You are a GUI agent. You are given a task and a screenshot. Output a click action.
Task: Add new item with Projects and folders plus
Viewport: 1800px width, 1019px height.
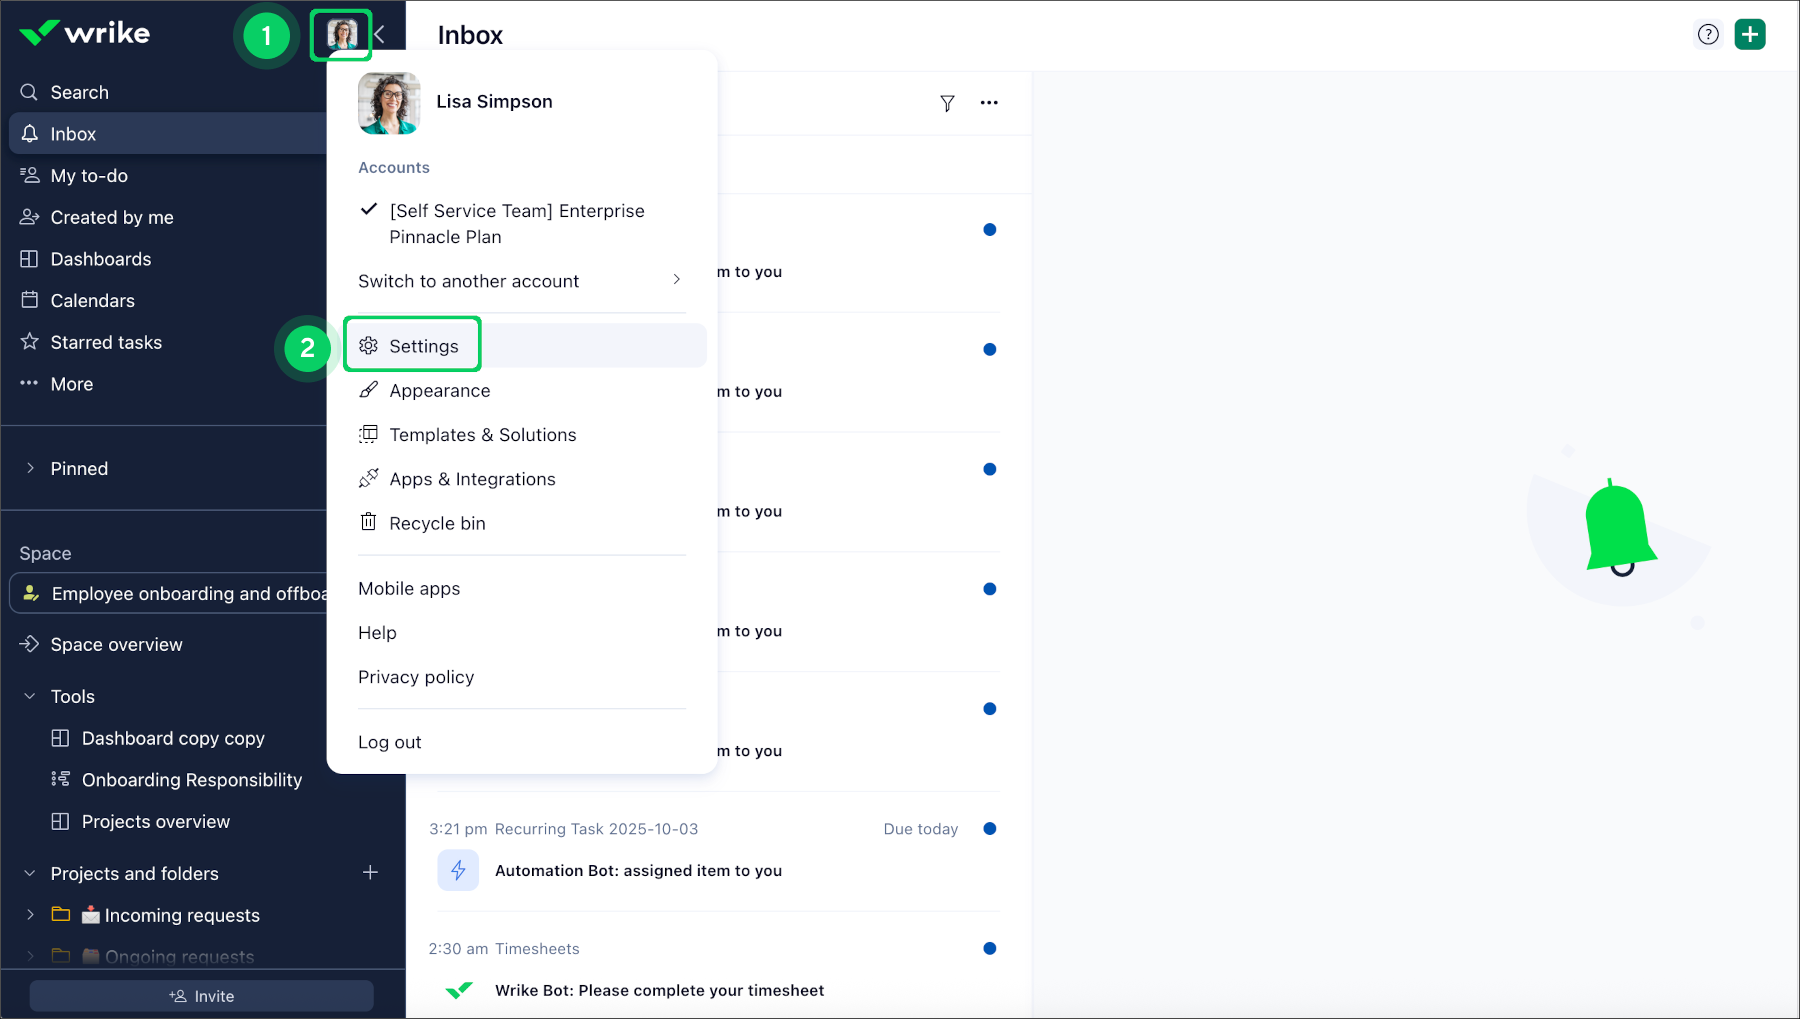click(x=370, y=873)
